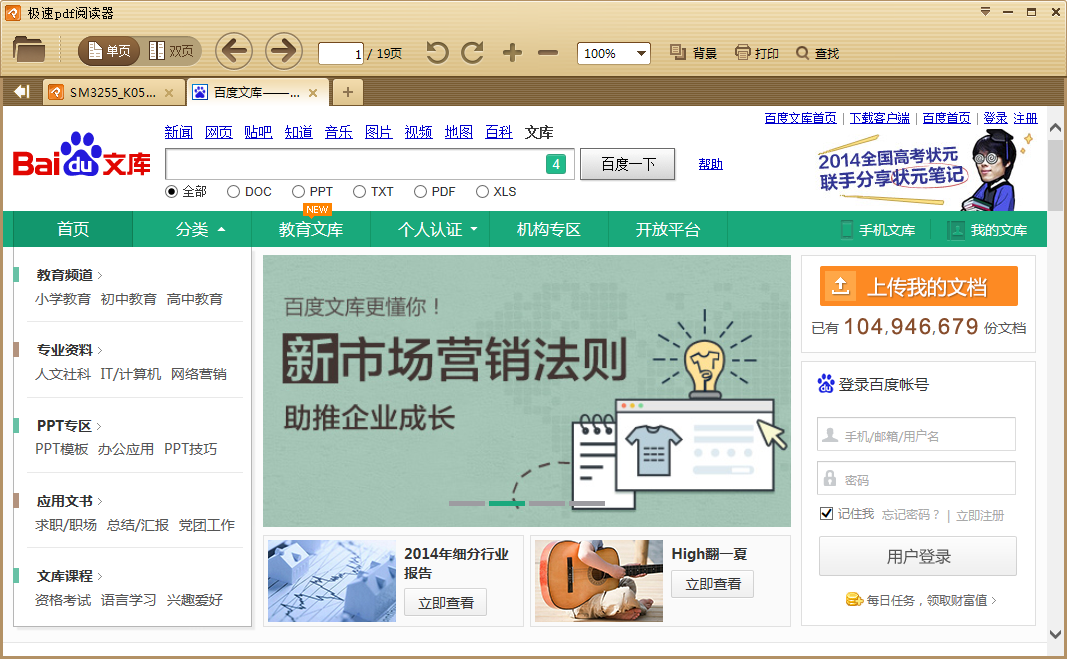Switch to the SM3255_K05 document tab
The image size is (1067, 659).
114,93
